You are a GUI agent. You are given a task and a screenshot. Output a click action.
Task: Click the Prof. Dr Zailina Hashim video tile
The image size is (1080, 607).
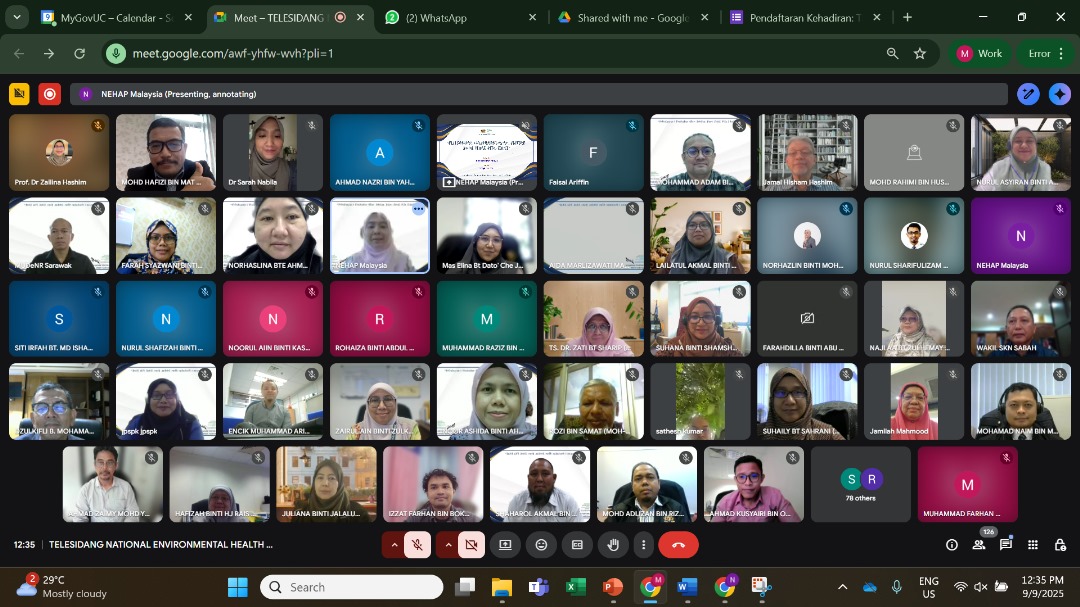pyautogui.click(x=59, y=152)
